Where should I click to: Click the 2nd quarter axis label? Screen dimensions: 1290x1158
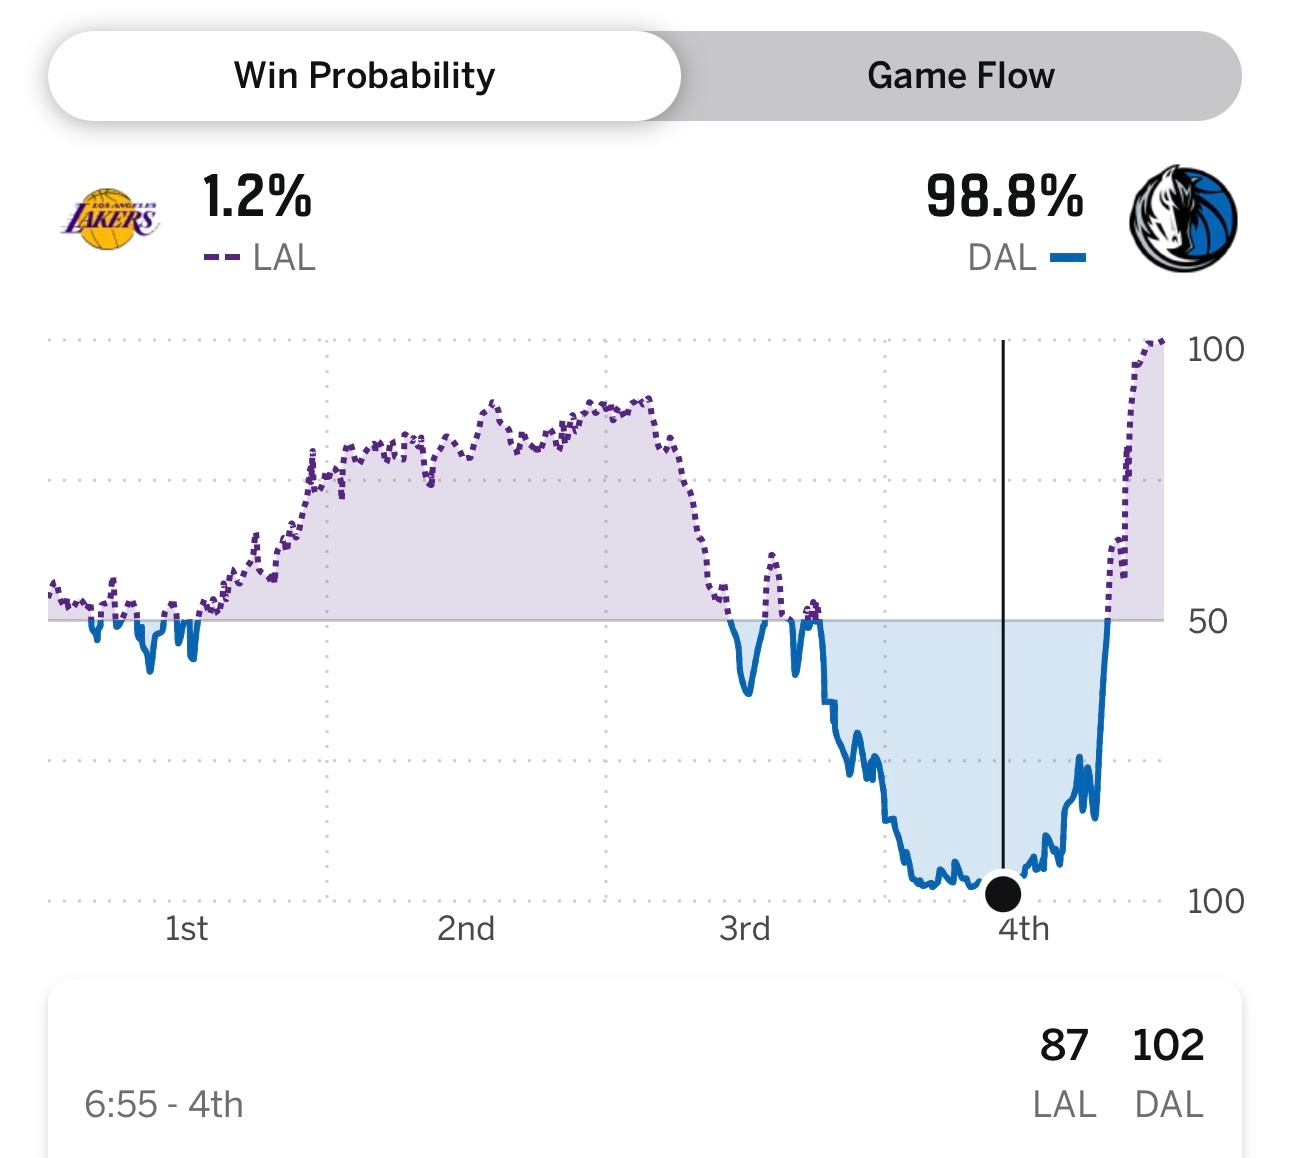coord(465,929)
